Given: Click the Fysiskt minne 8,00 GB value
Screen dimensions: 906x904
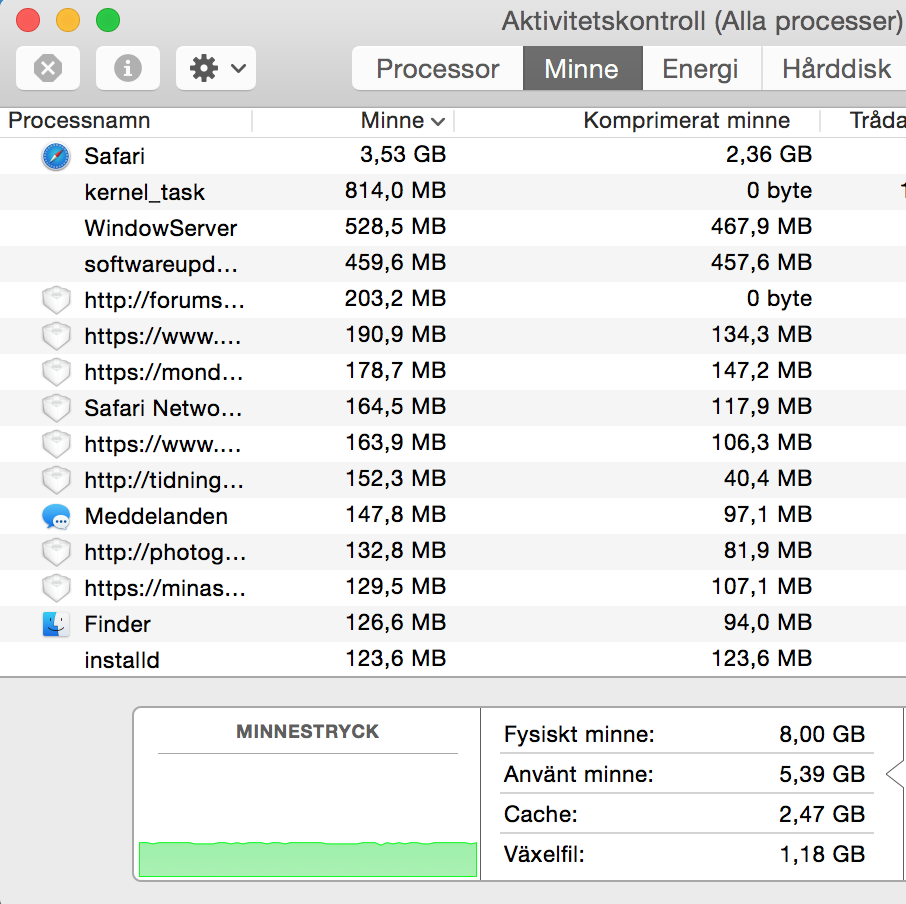Looking at the screenshot, I should click(822, 734).
